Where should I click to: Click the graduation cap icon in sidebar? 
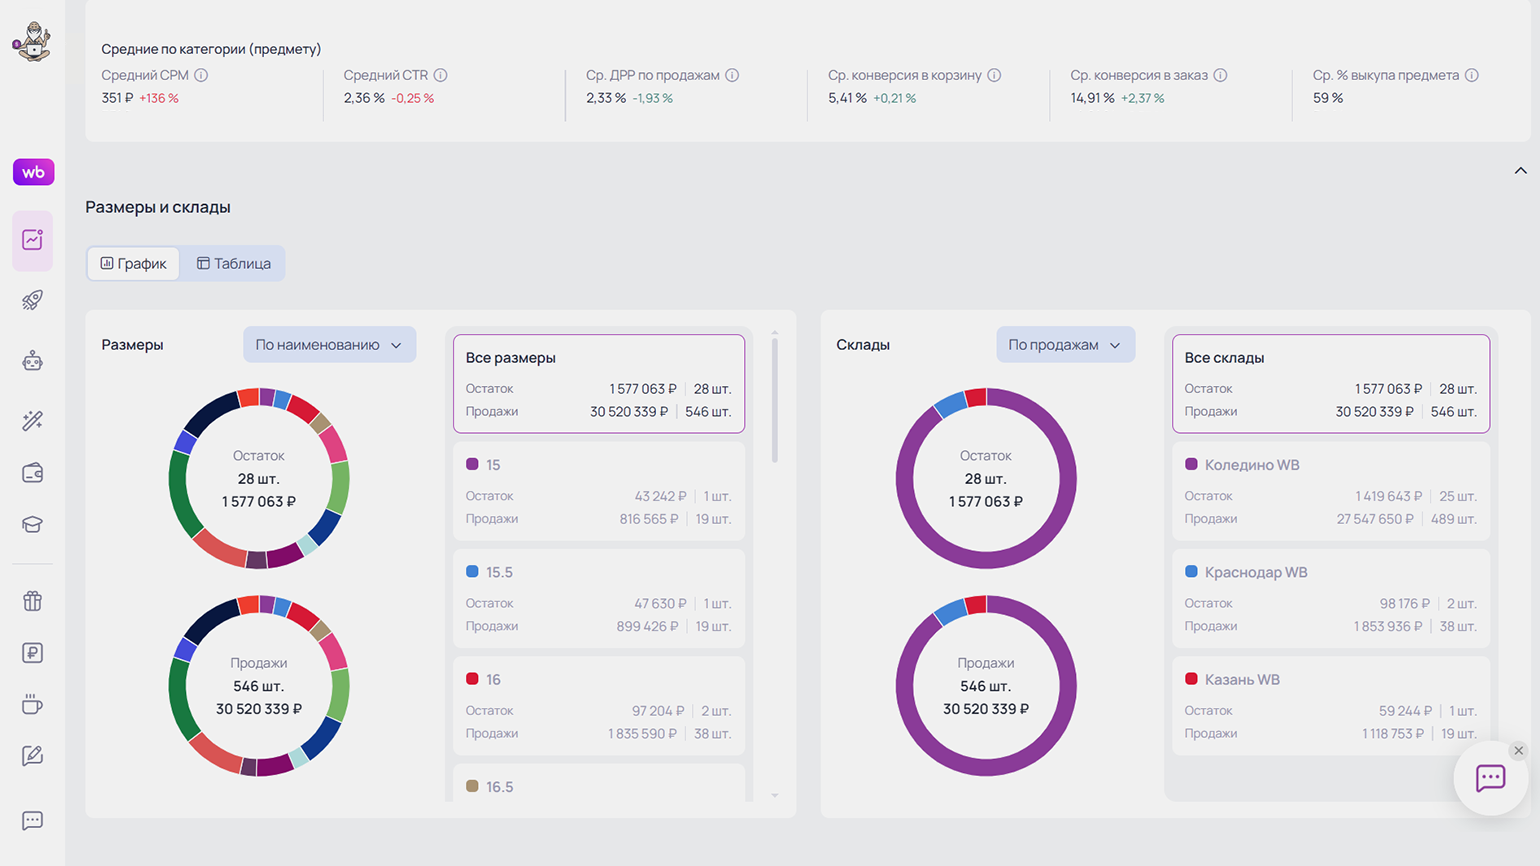pos(32,525)
